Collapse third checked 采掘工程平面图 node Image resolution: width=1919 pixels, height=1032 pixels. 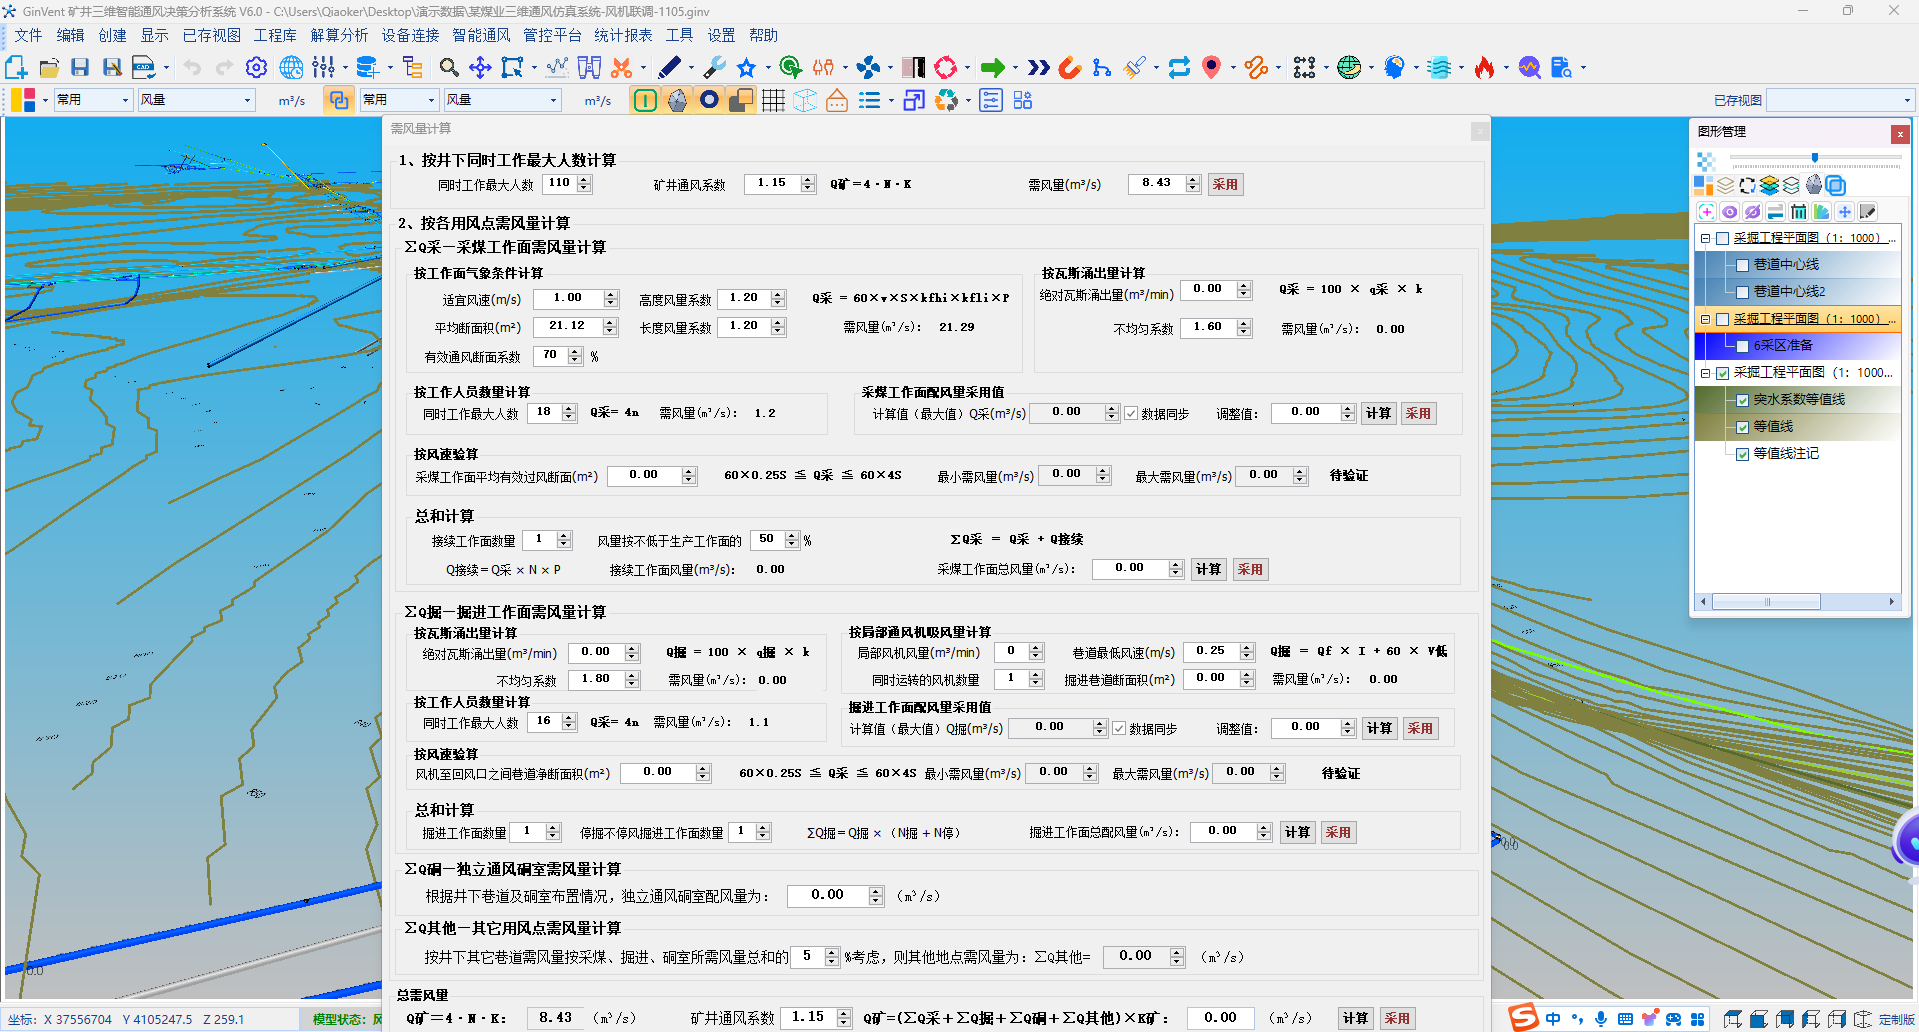(x=1706, y=373)
